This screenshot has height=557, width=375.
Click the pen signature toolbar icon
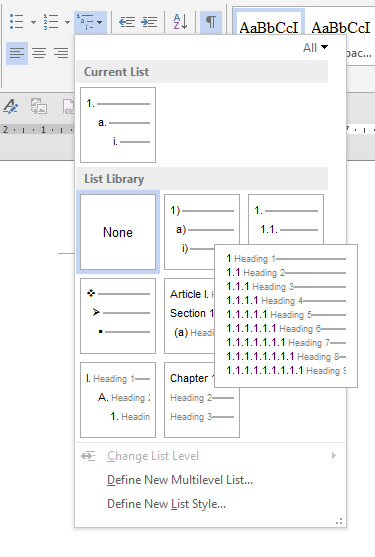pyautogui.click(x=11, y=106)
